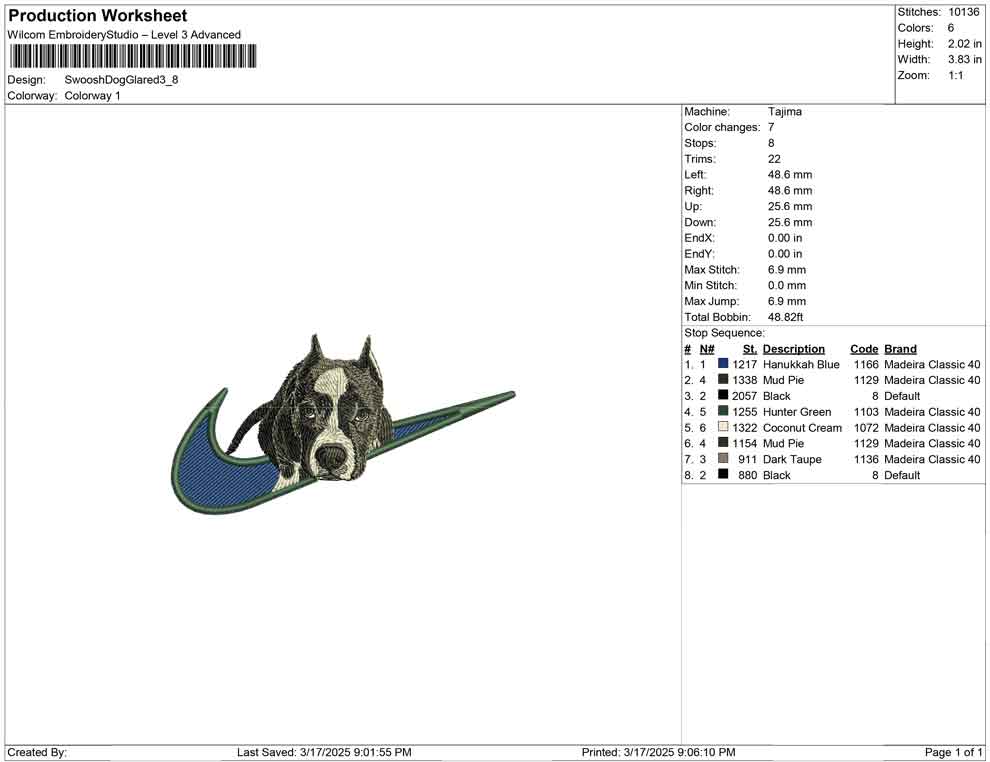The width and height of the screenshot is (990, 762).
Task: Click the EndX value 0.00 in
Action: pyautogui.click(x=785, y=238)
